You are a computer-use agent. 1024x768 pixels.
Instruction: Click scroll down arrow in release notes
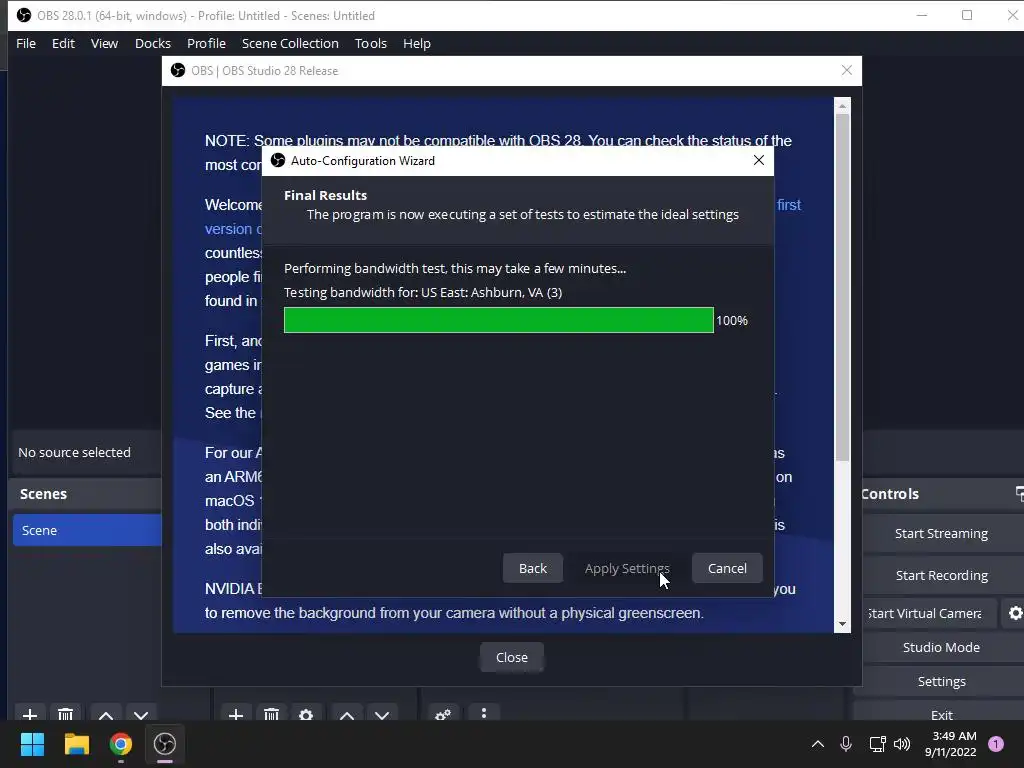click(842, 624)
